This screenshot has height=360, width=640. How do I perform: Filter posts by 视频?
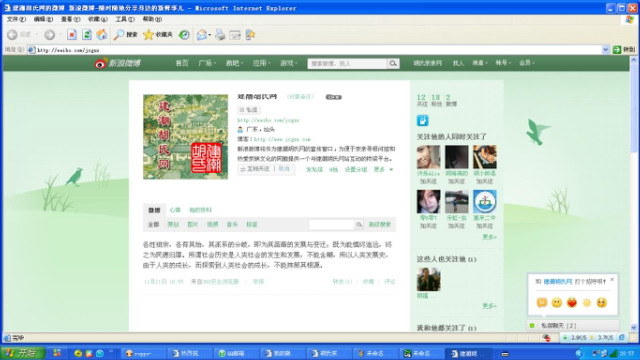[212, 224]
